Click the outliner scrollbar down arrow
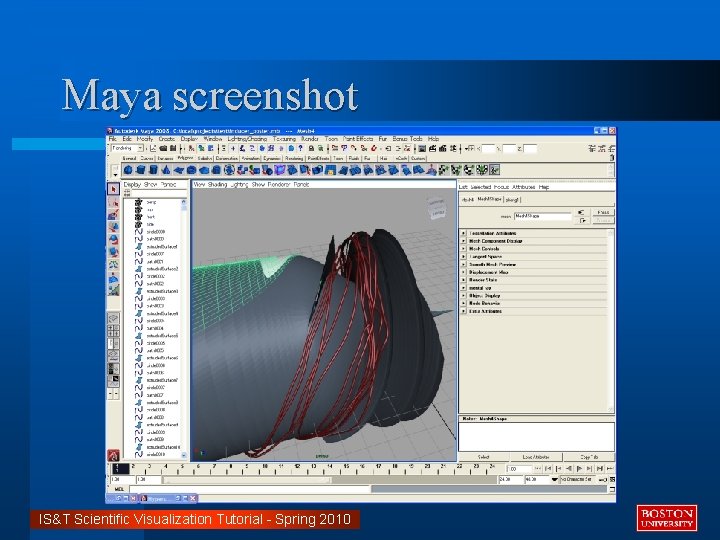The width and height of the screenshot is (720, 540). pos(184,455)
